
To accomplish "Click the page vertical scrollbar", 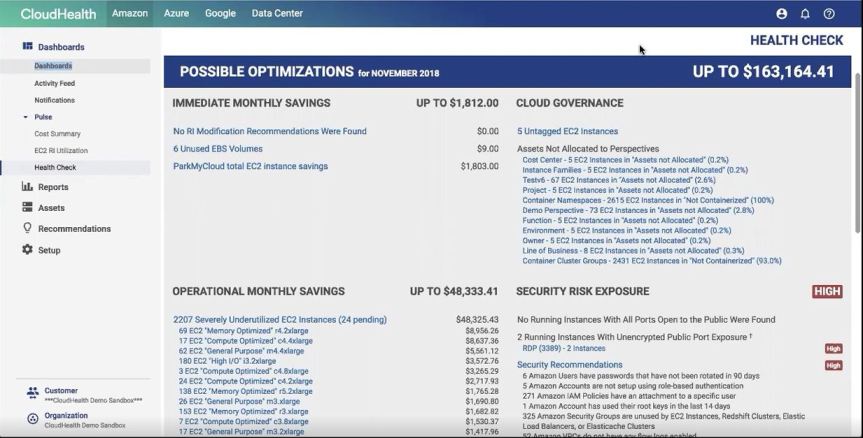I will tap(857, 150).
